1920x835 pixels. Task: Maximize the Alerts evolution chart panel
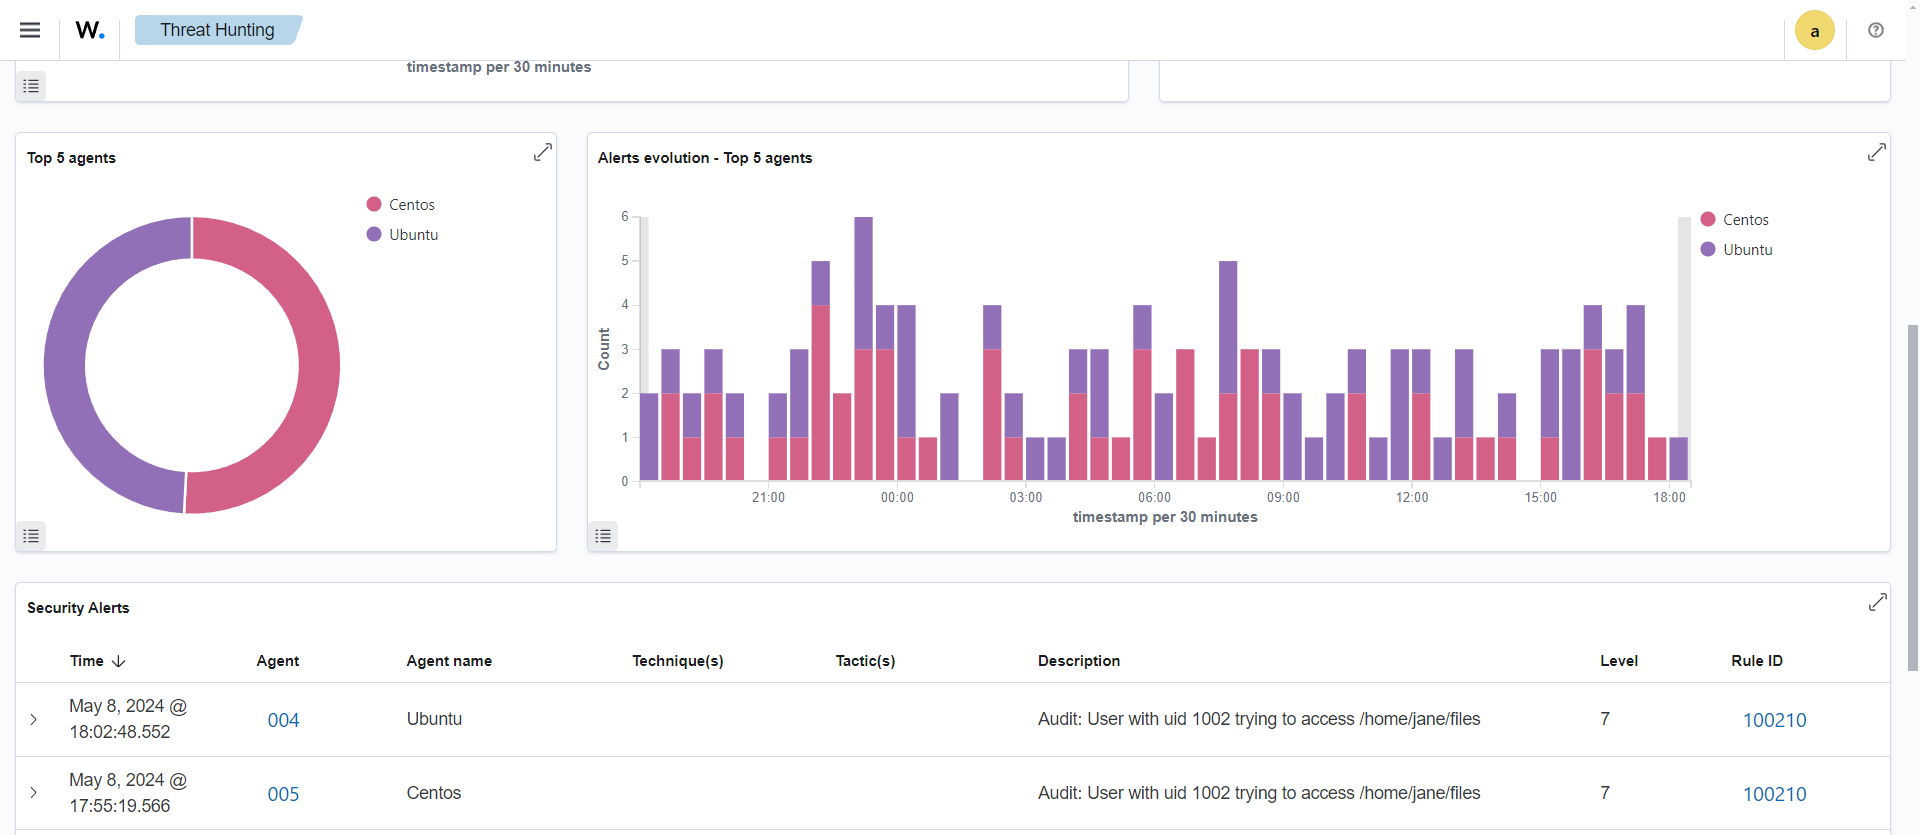pos(1876,152)
